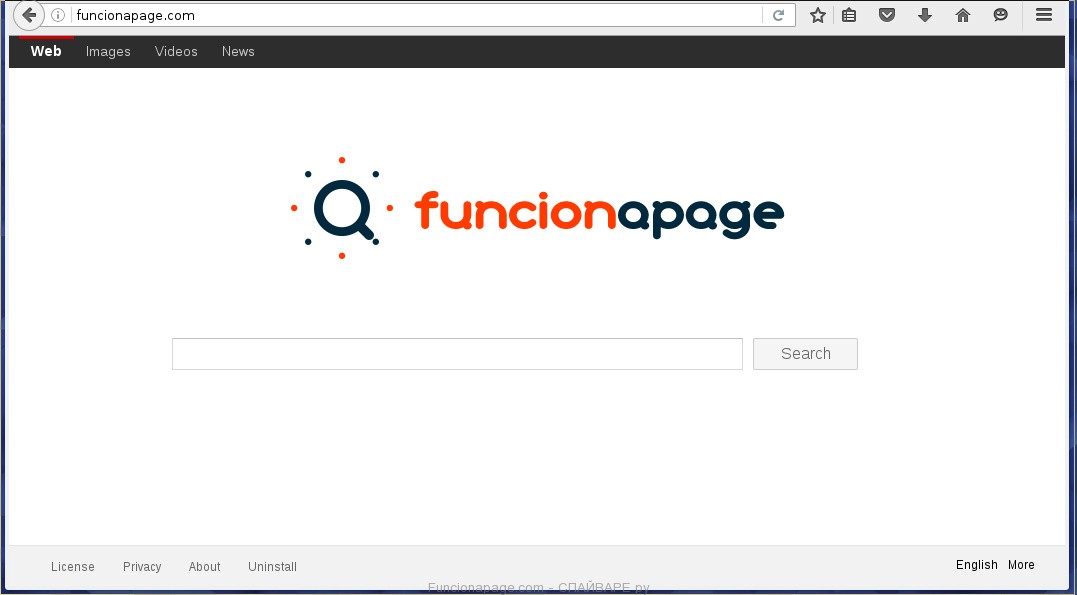This screenshot has width=1077, height=595.
Task: Open the Uninstall footer link
Action: [273, 567]
